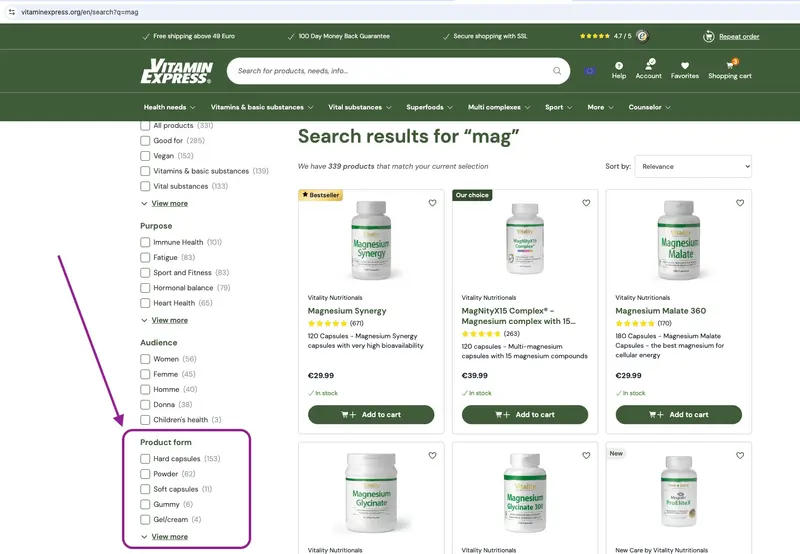Check the Gel/cream filter
800x554 pixels.
pos(145,520)
